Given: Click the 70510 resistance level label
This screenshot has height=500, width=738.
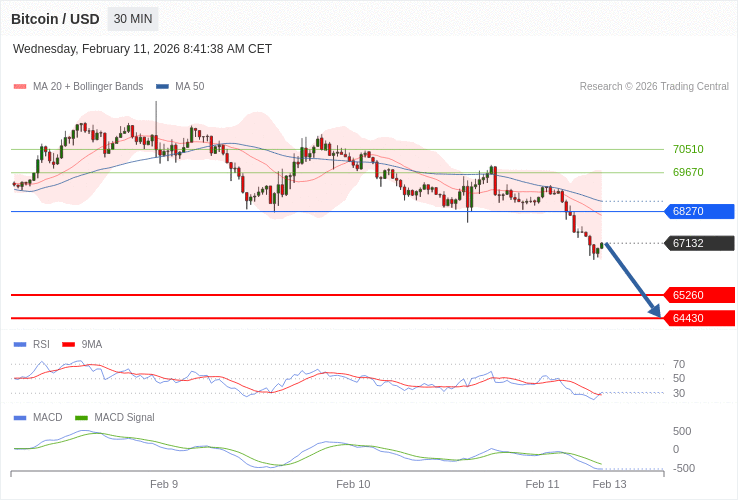Looking at the screenshot, I should [x=688, y=149].
